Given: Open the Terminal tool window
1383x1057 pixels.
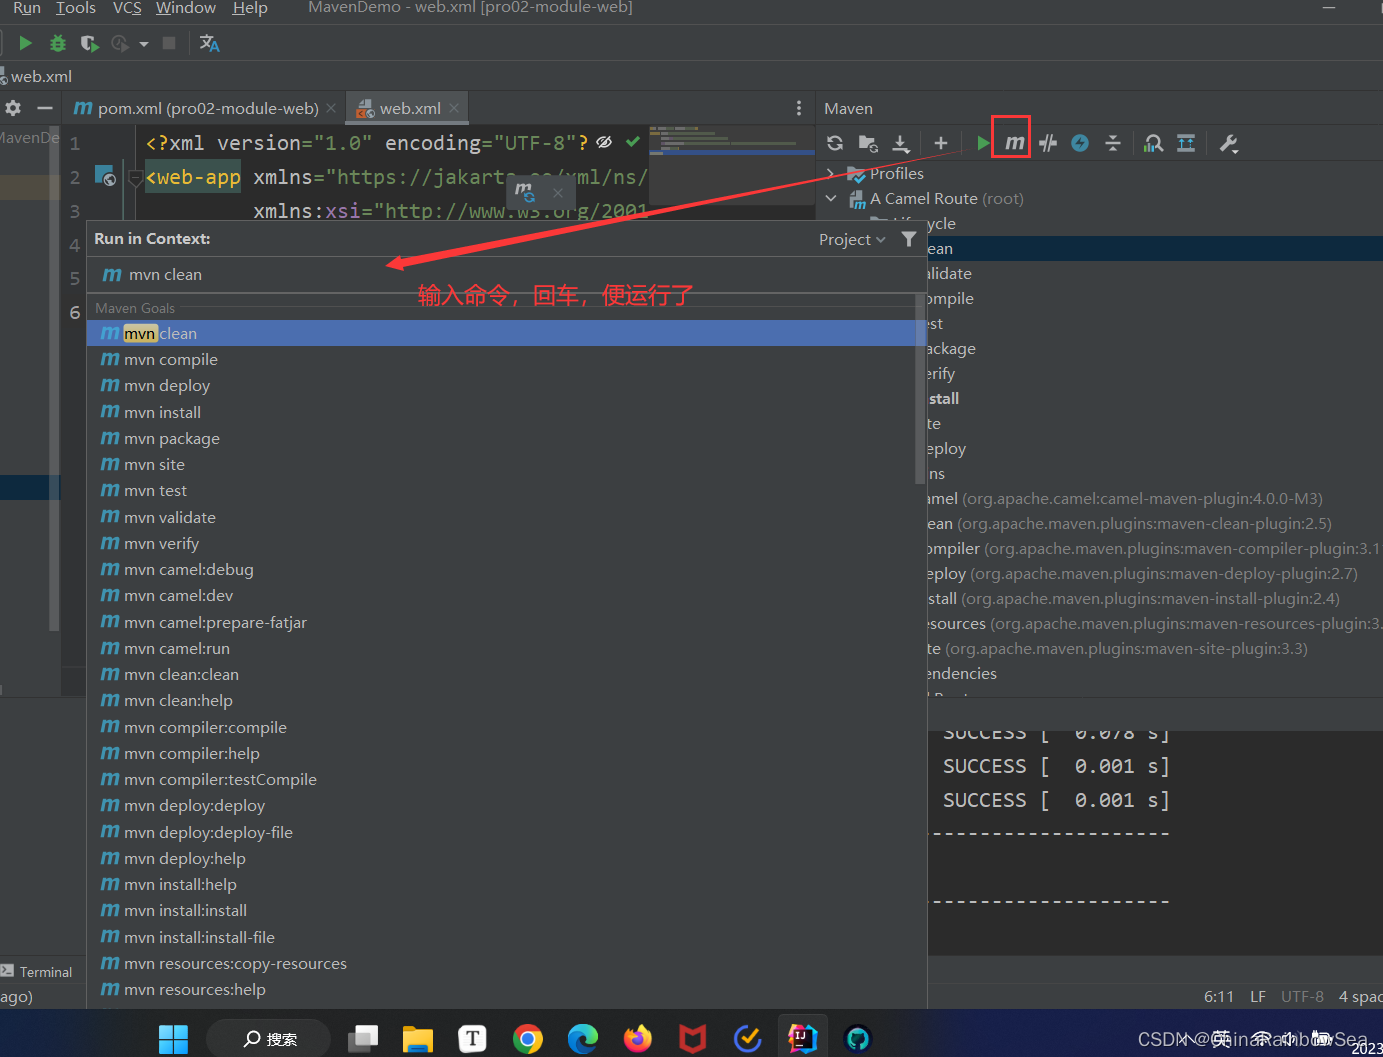Looking at the screenshot, I should (x=37, y=971).
